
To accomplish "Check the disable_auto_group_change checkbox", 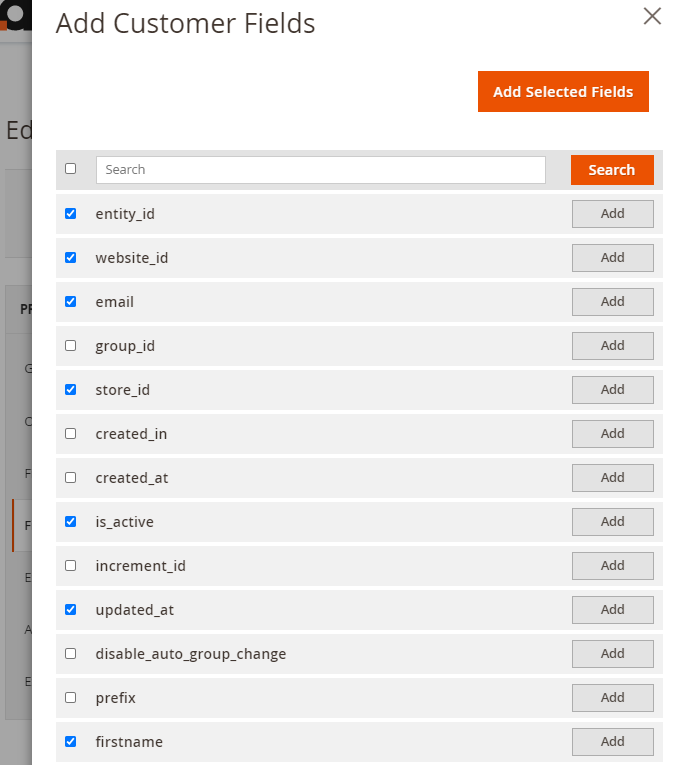I will point(70,654).
